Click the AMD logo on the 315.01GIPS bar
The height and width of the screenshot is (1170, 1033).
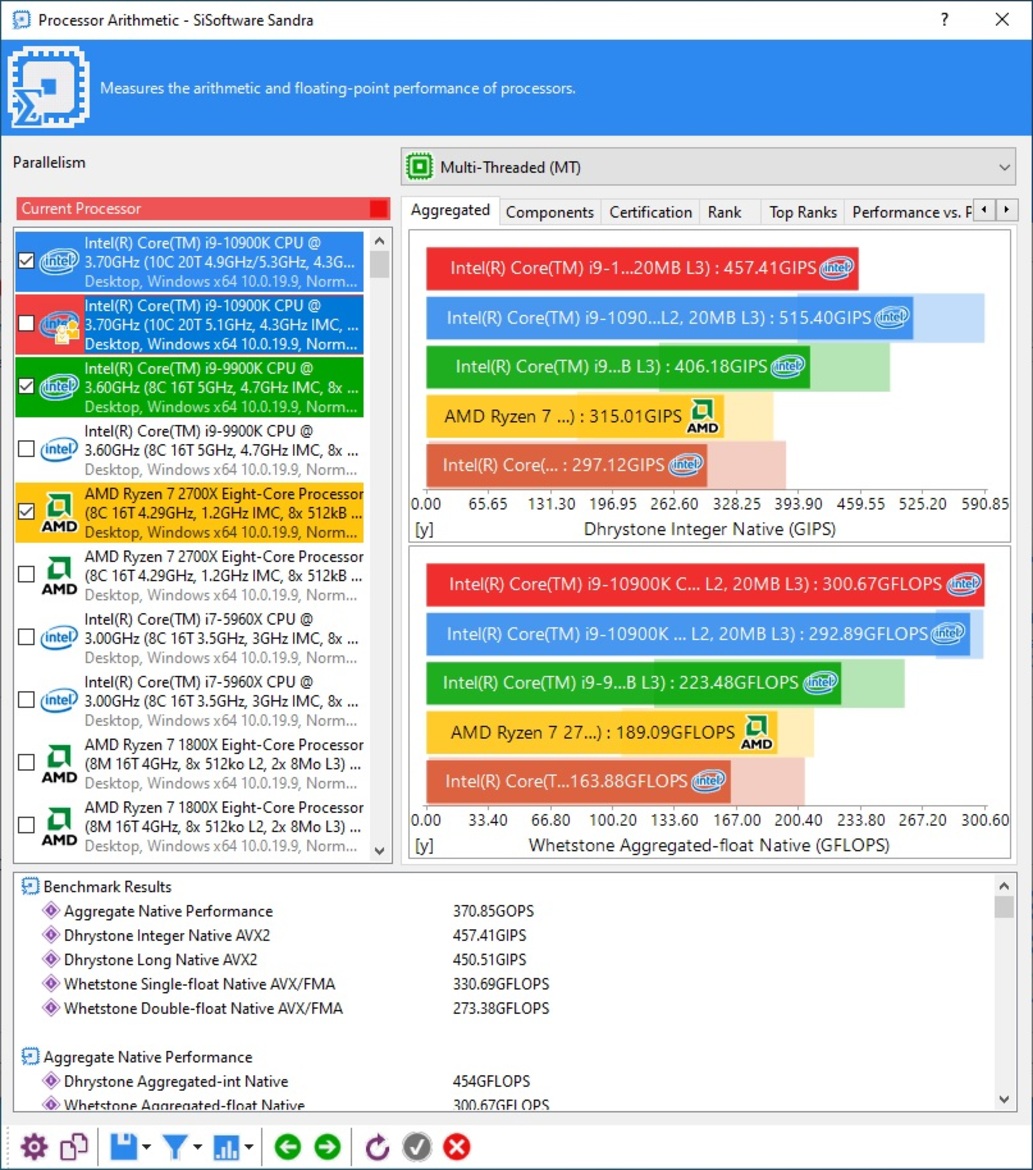703,416
